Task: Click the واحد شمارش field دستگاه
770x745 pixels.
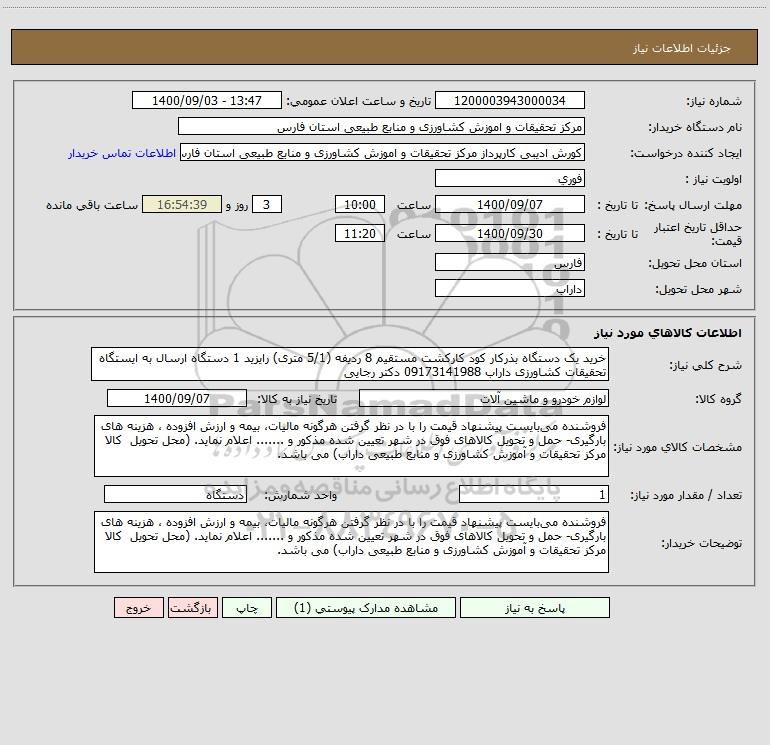Action: coord(175,495)
